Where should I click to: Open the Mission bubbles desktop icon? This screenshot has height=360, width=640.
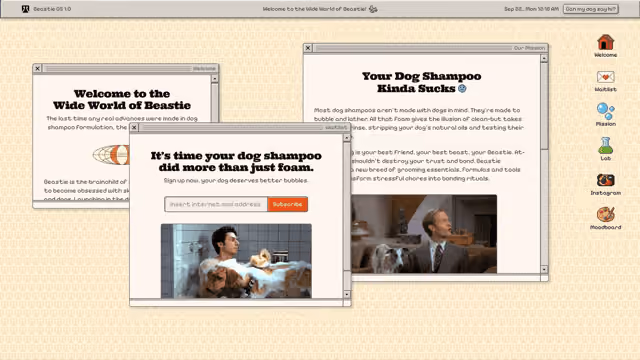605,114
